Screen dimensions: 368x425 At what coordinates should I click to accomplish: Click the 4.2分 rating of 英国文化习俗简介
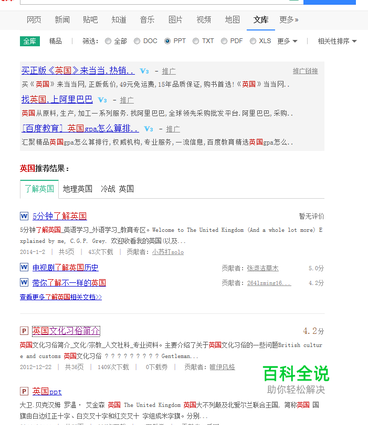coord(313,331)
